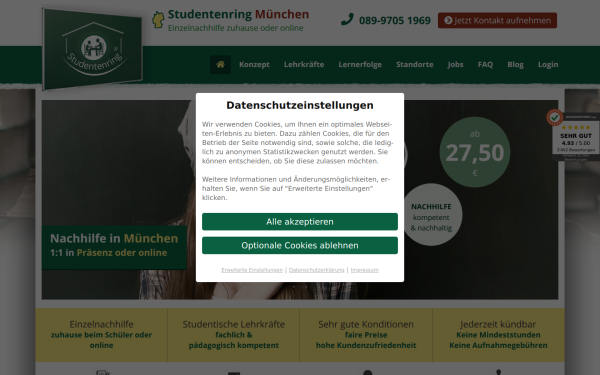The height and width of the screenshot is (375, 600).
Task: Click the Studentenring München heading text
Action: point(238,14)
